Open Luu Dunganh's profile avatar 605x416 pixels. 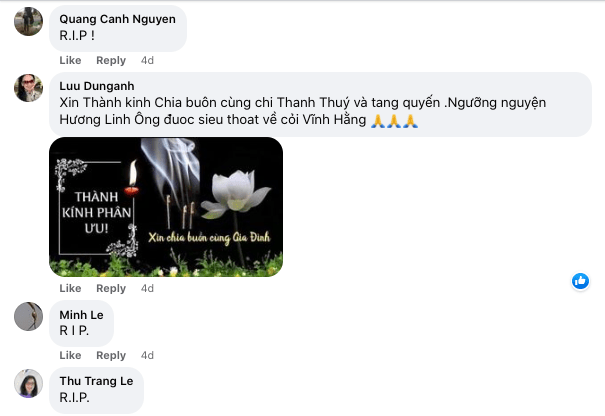[x=28, y=88]
